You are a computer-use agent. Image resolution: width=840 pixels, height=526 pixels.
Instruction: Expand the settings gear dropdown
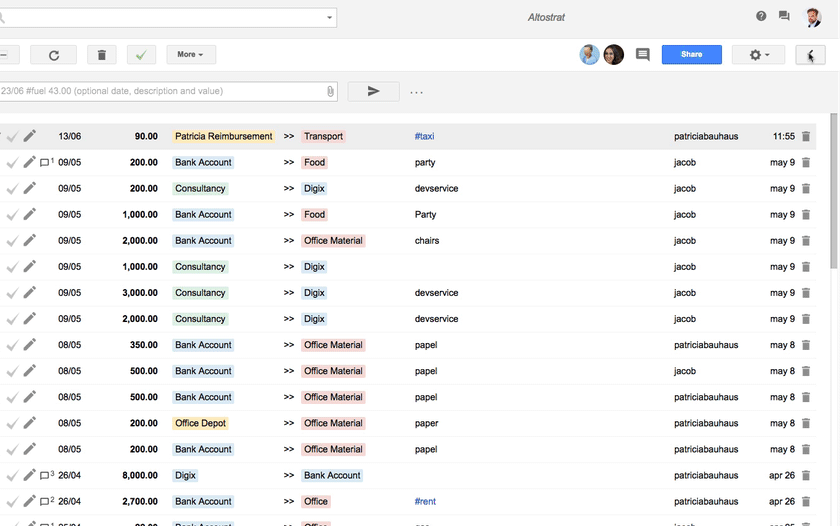759,55
